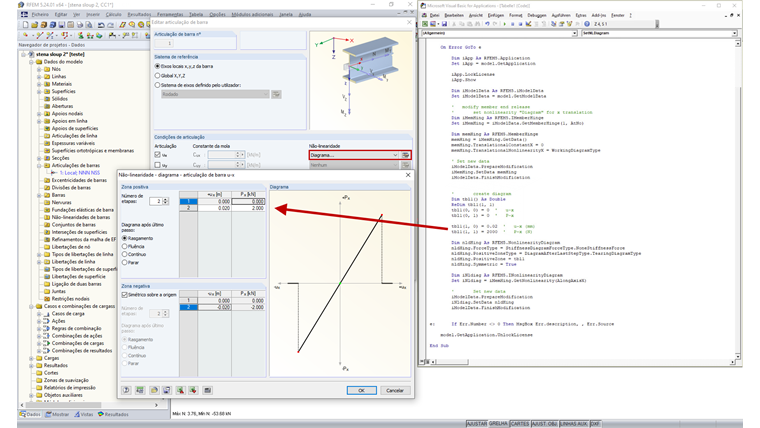Screen dimensions: 760x428
Task: Open the Módulos adicionais menu
Action: [x=252, y=15]
